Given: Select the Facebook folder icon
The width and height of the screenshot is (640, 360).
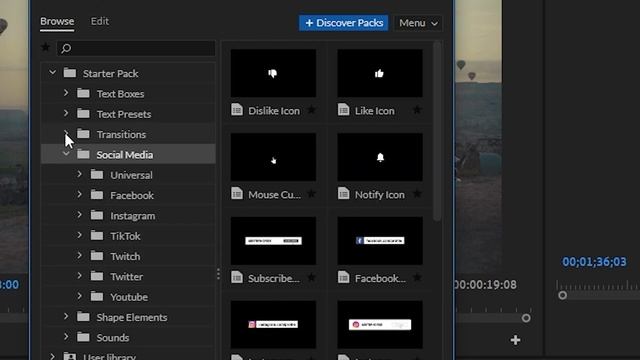Looking at the screenshot, I should point(97,195).
